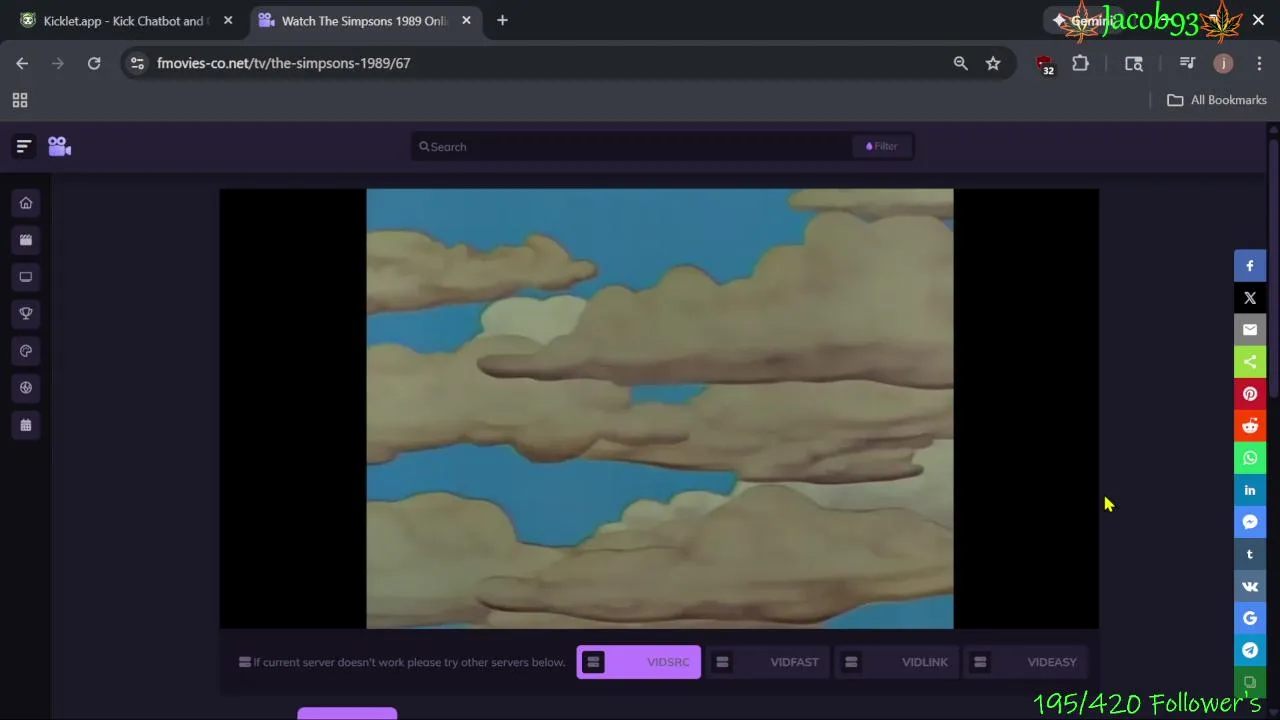This screenshot has height=720, width=1280.
Task: Share the page on Pinterest
Action: coord(1250,394)
